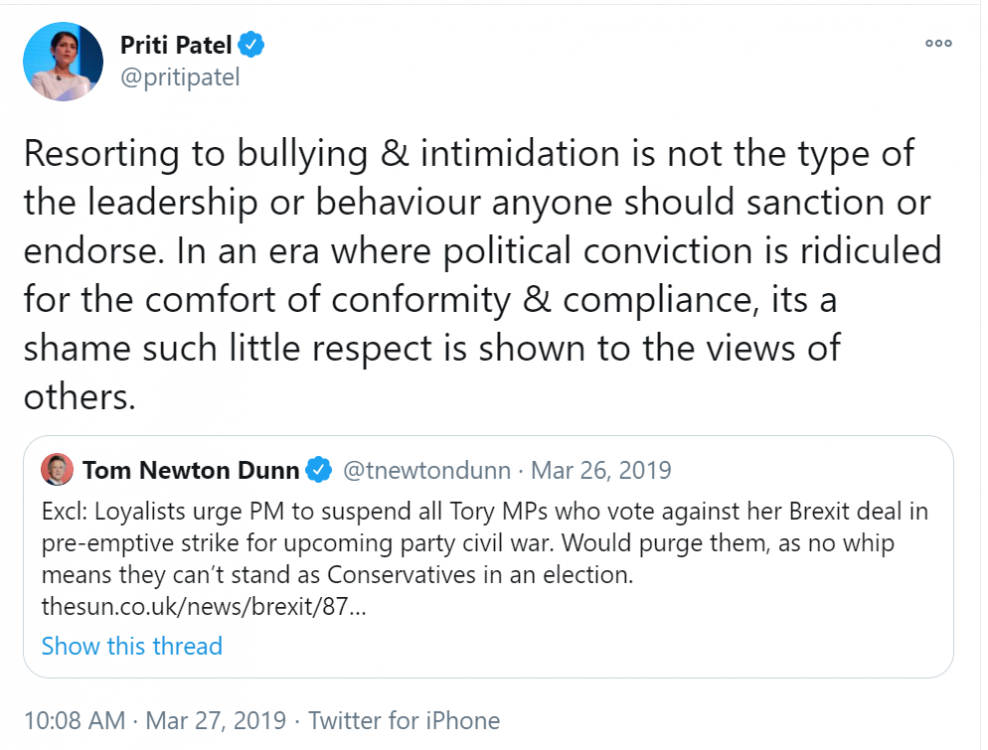The image size is (988, 750).
Task: Open the Twitter for iPhone source link
Action: [x=404, y=720]
